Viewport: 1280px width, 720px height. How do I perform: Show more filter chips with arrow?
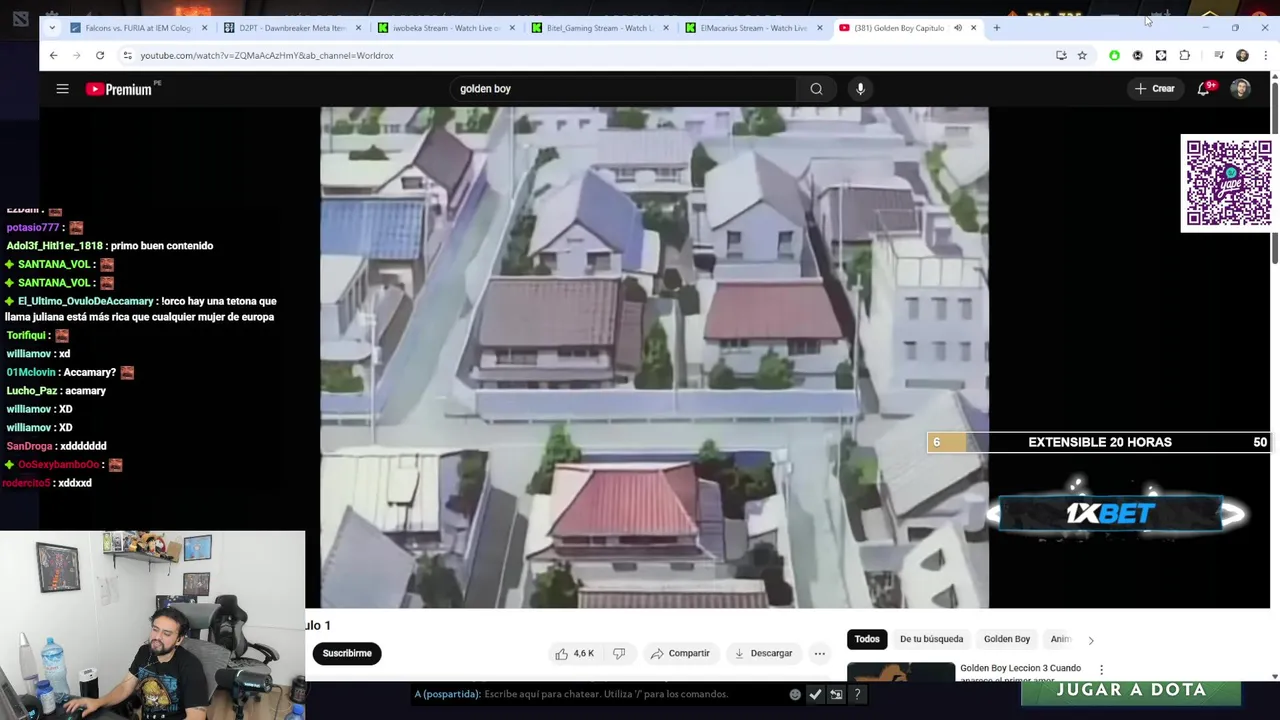coord(1090,640)
